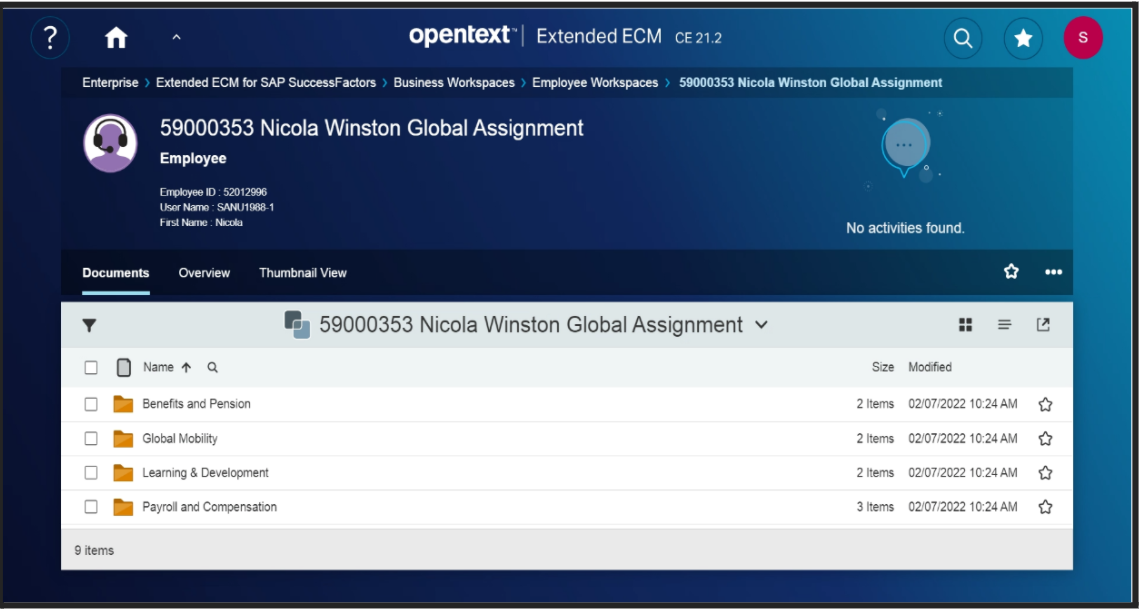1141x611 pixels.
Task: Switch to grid thumbnail view icon
Action: (x=965, y=325)
